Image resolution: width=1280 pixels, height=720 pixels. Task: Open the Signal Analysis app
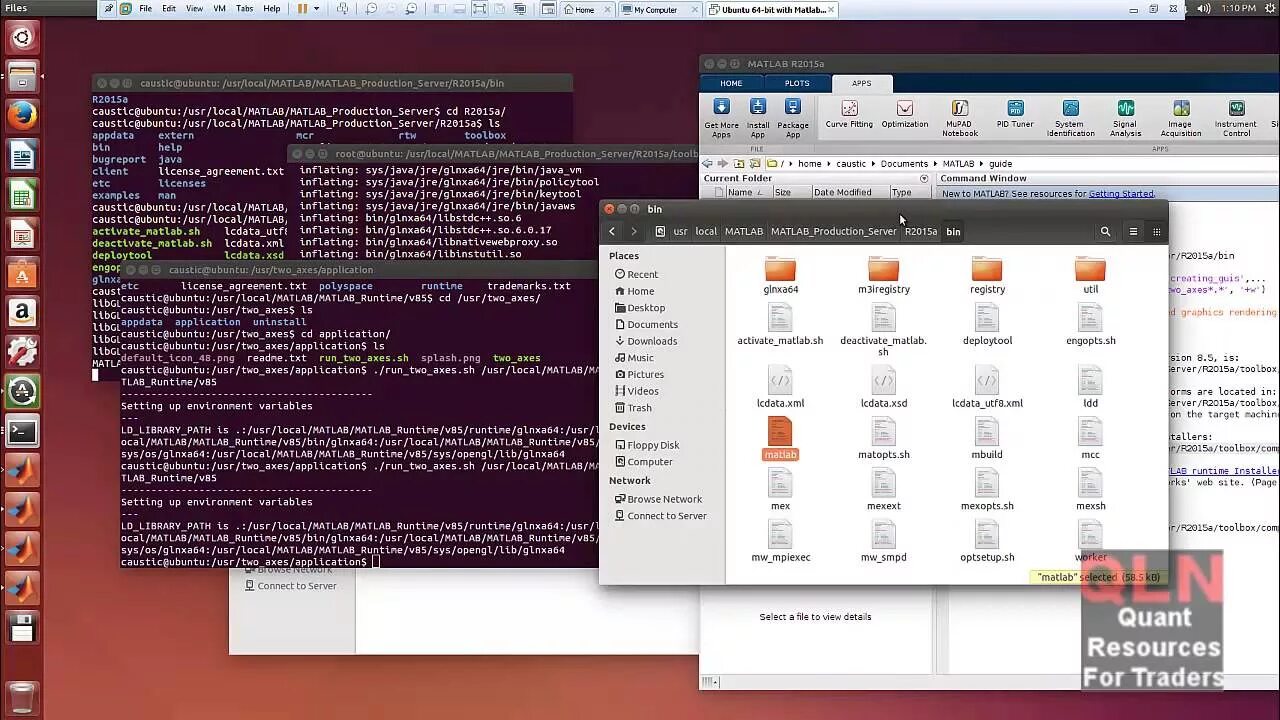[x=1125, y=118]
